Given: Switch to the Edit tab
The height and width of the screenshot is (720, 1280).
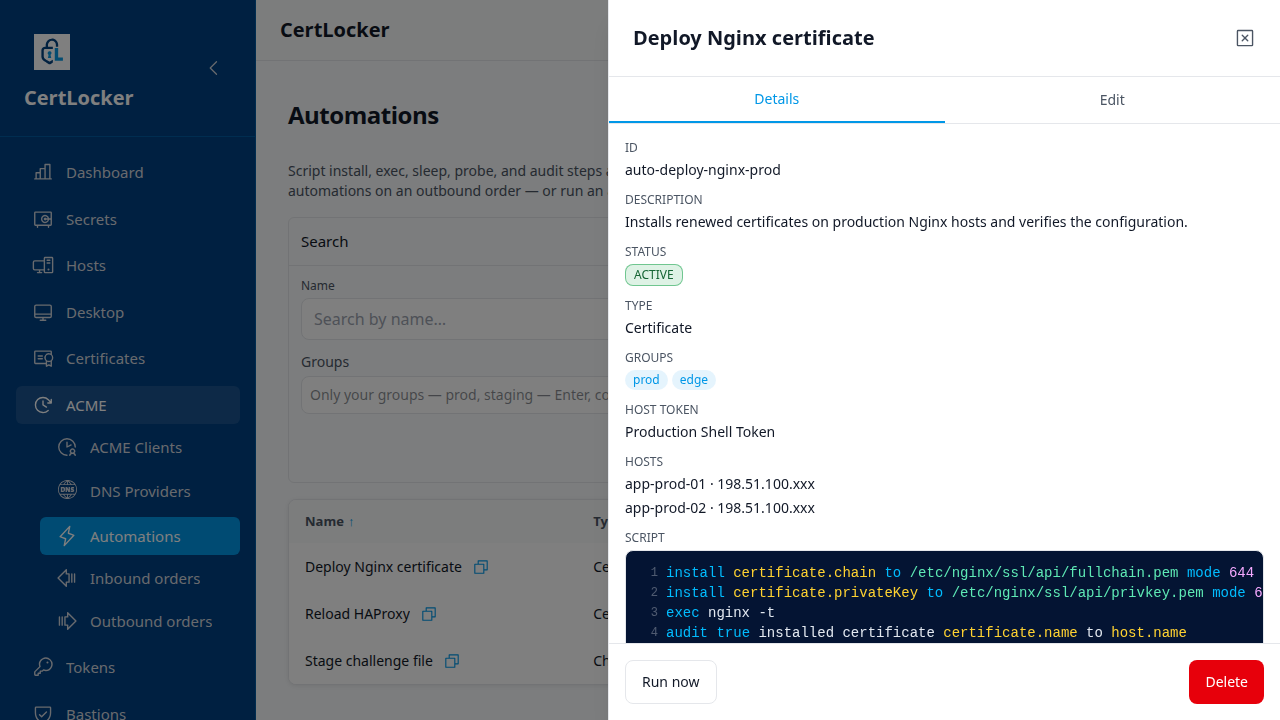Looking at the screenshot, I should click(1112, 99).
